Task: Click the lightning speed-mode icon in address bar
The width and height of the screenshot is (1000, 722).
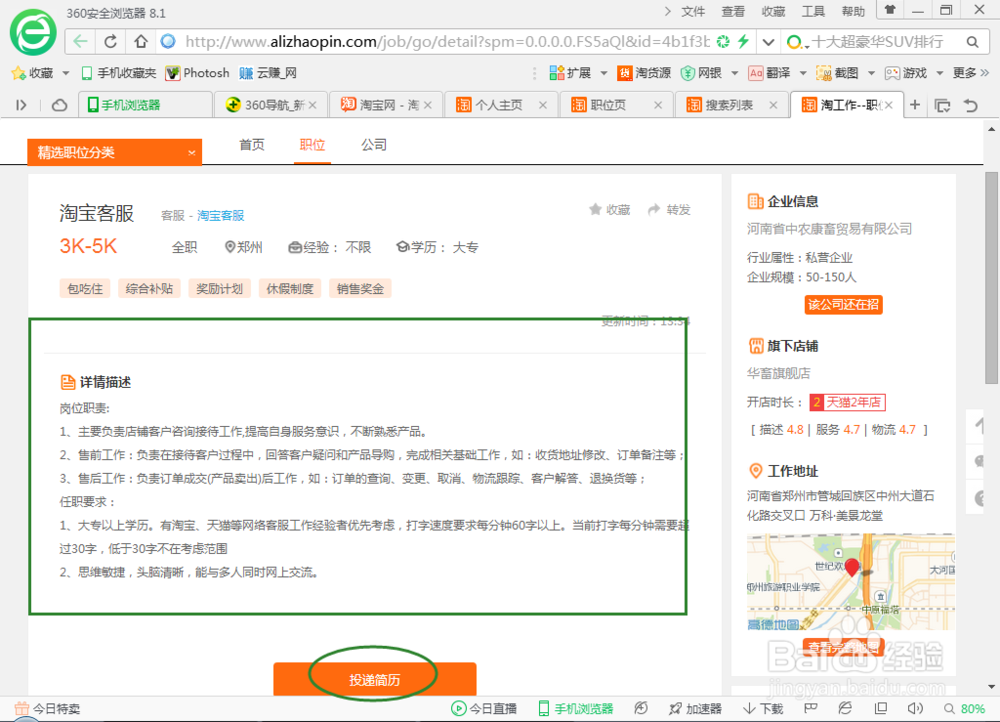Action: [x=743, y=41]
